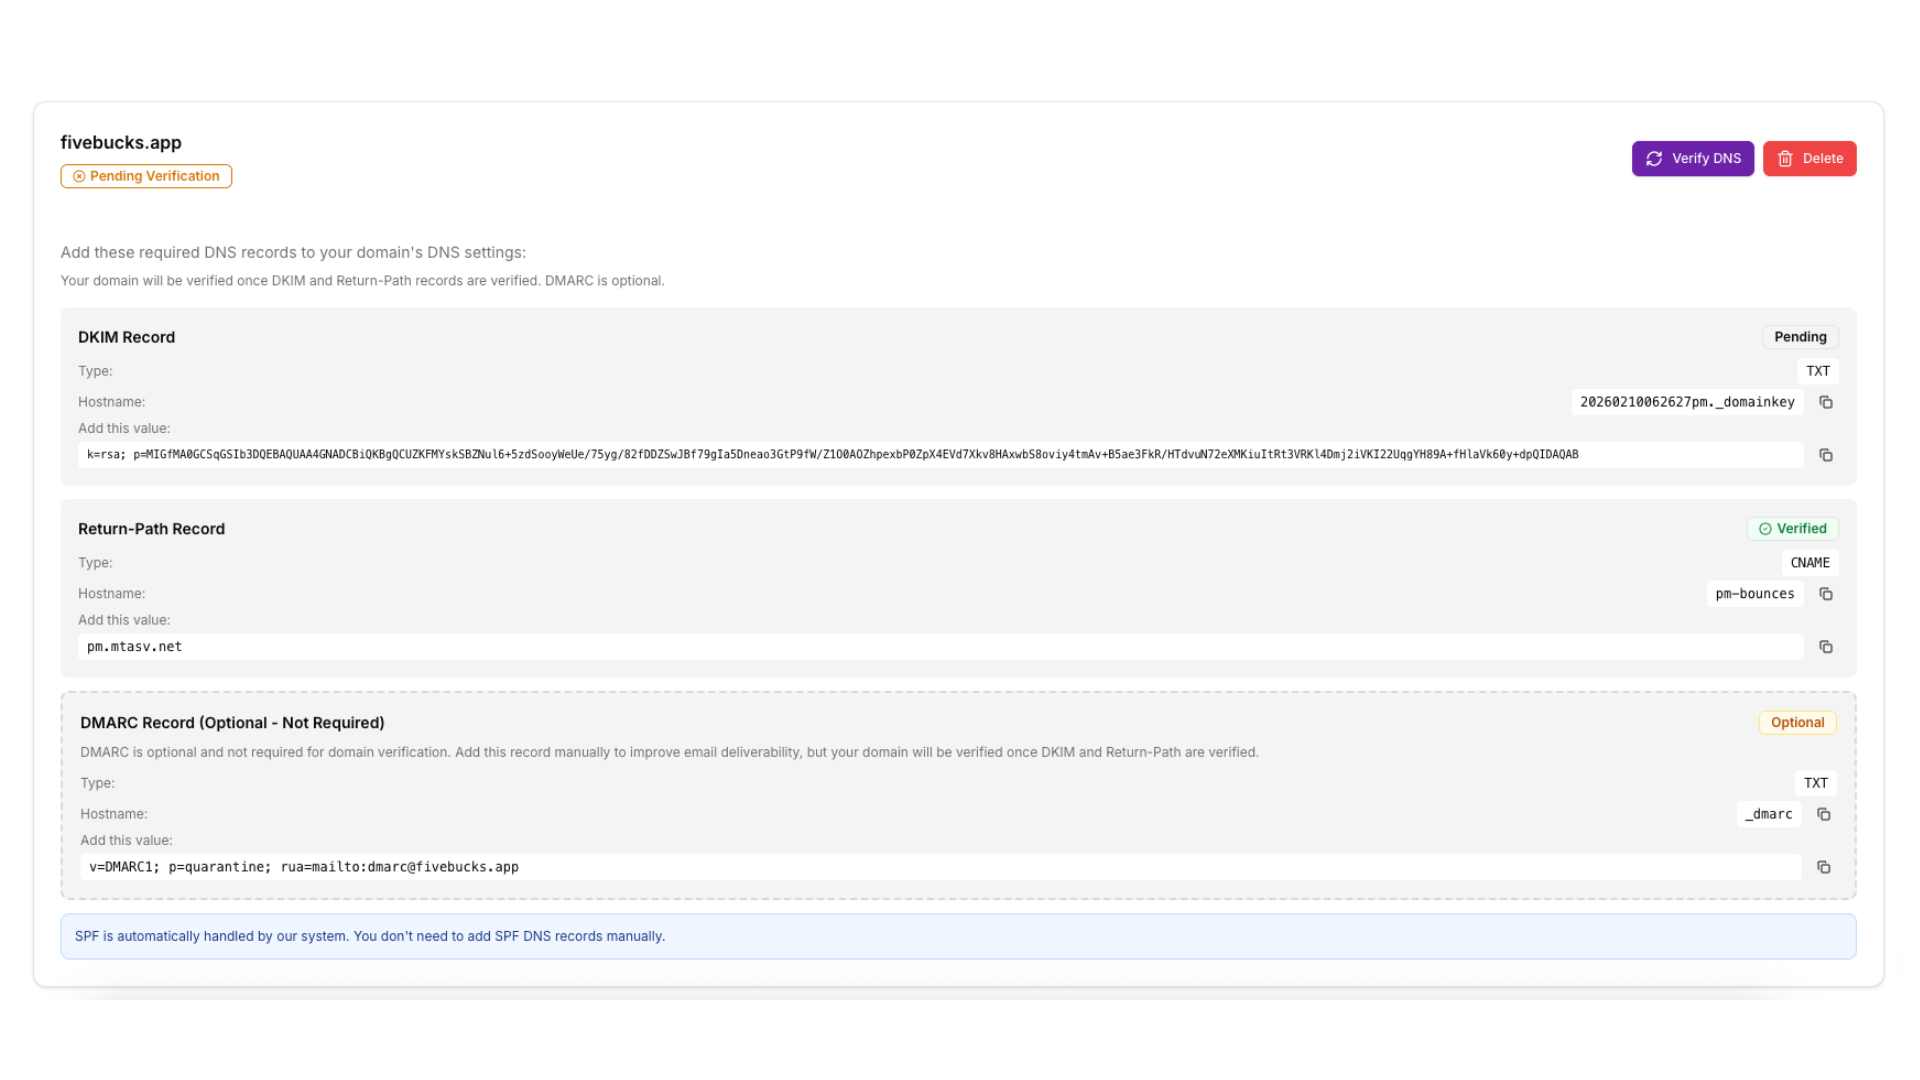
Task: Click the fivebucks.app domain title
Action: tap(121, 142)
